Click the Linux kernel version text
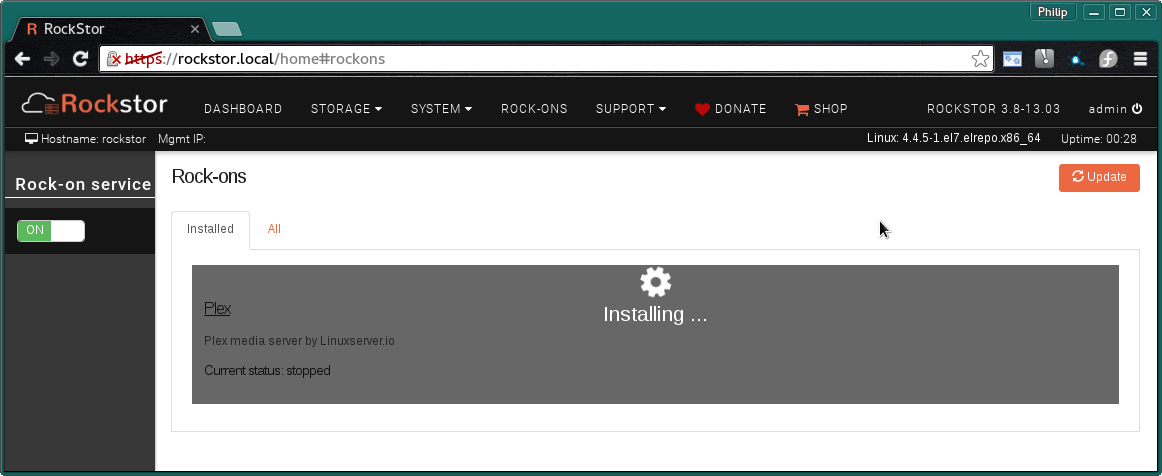This screenshot has width=1162, height=476. pyautogui.click(x=954, y=138)
